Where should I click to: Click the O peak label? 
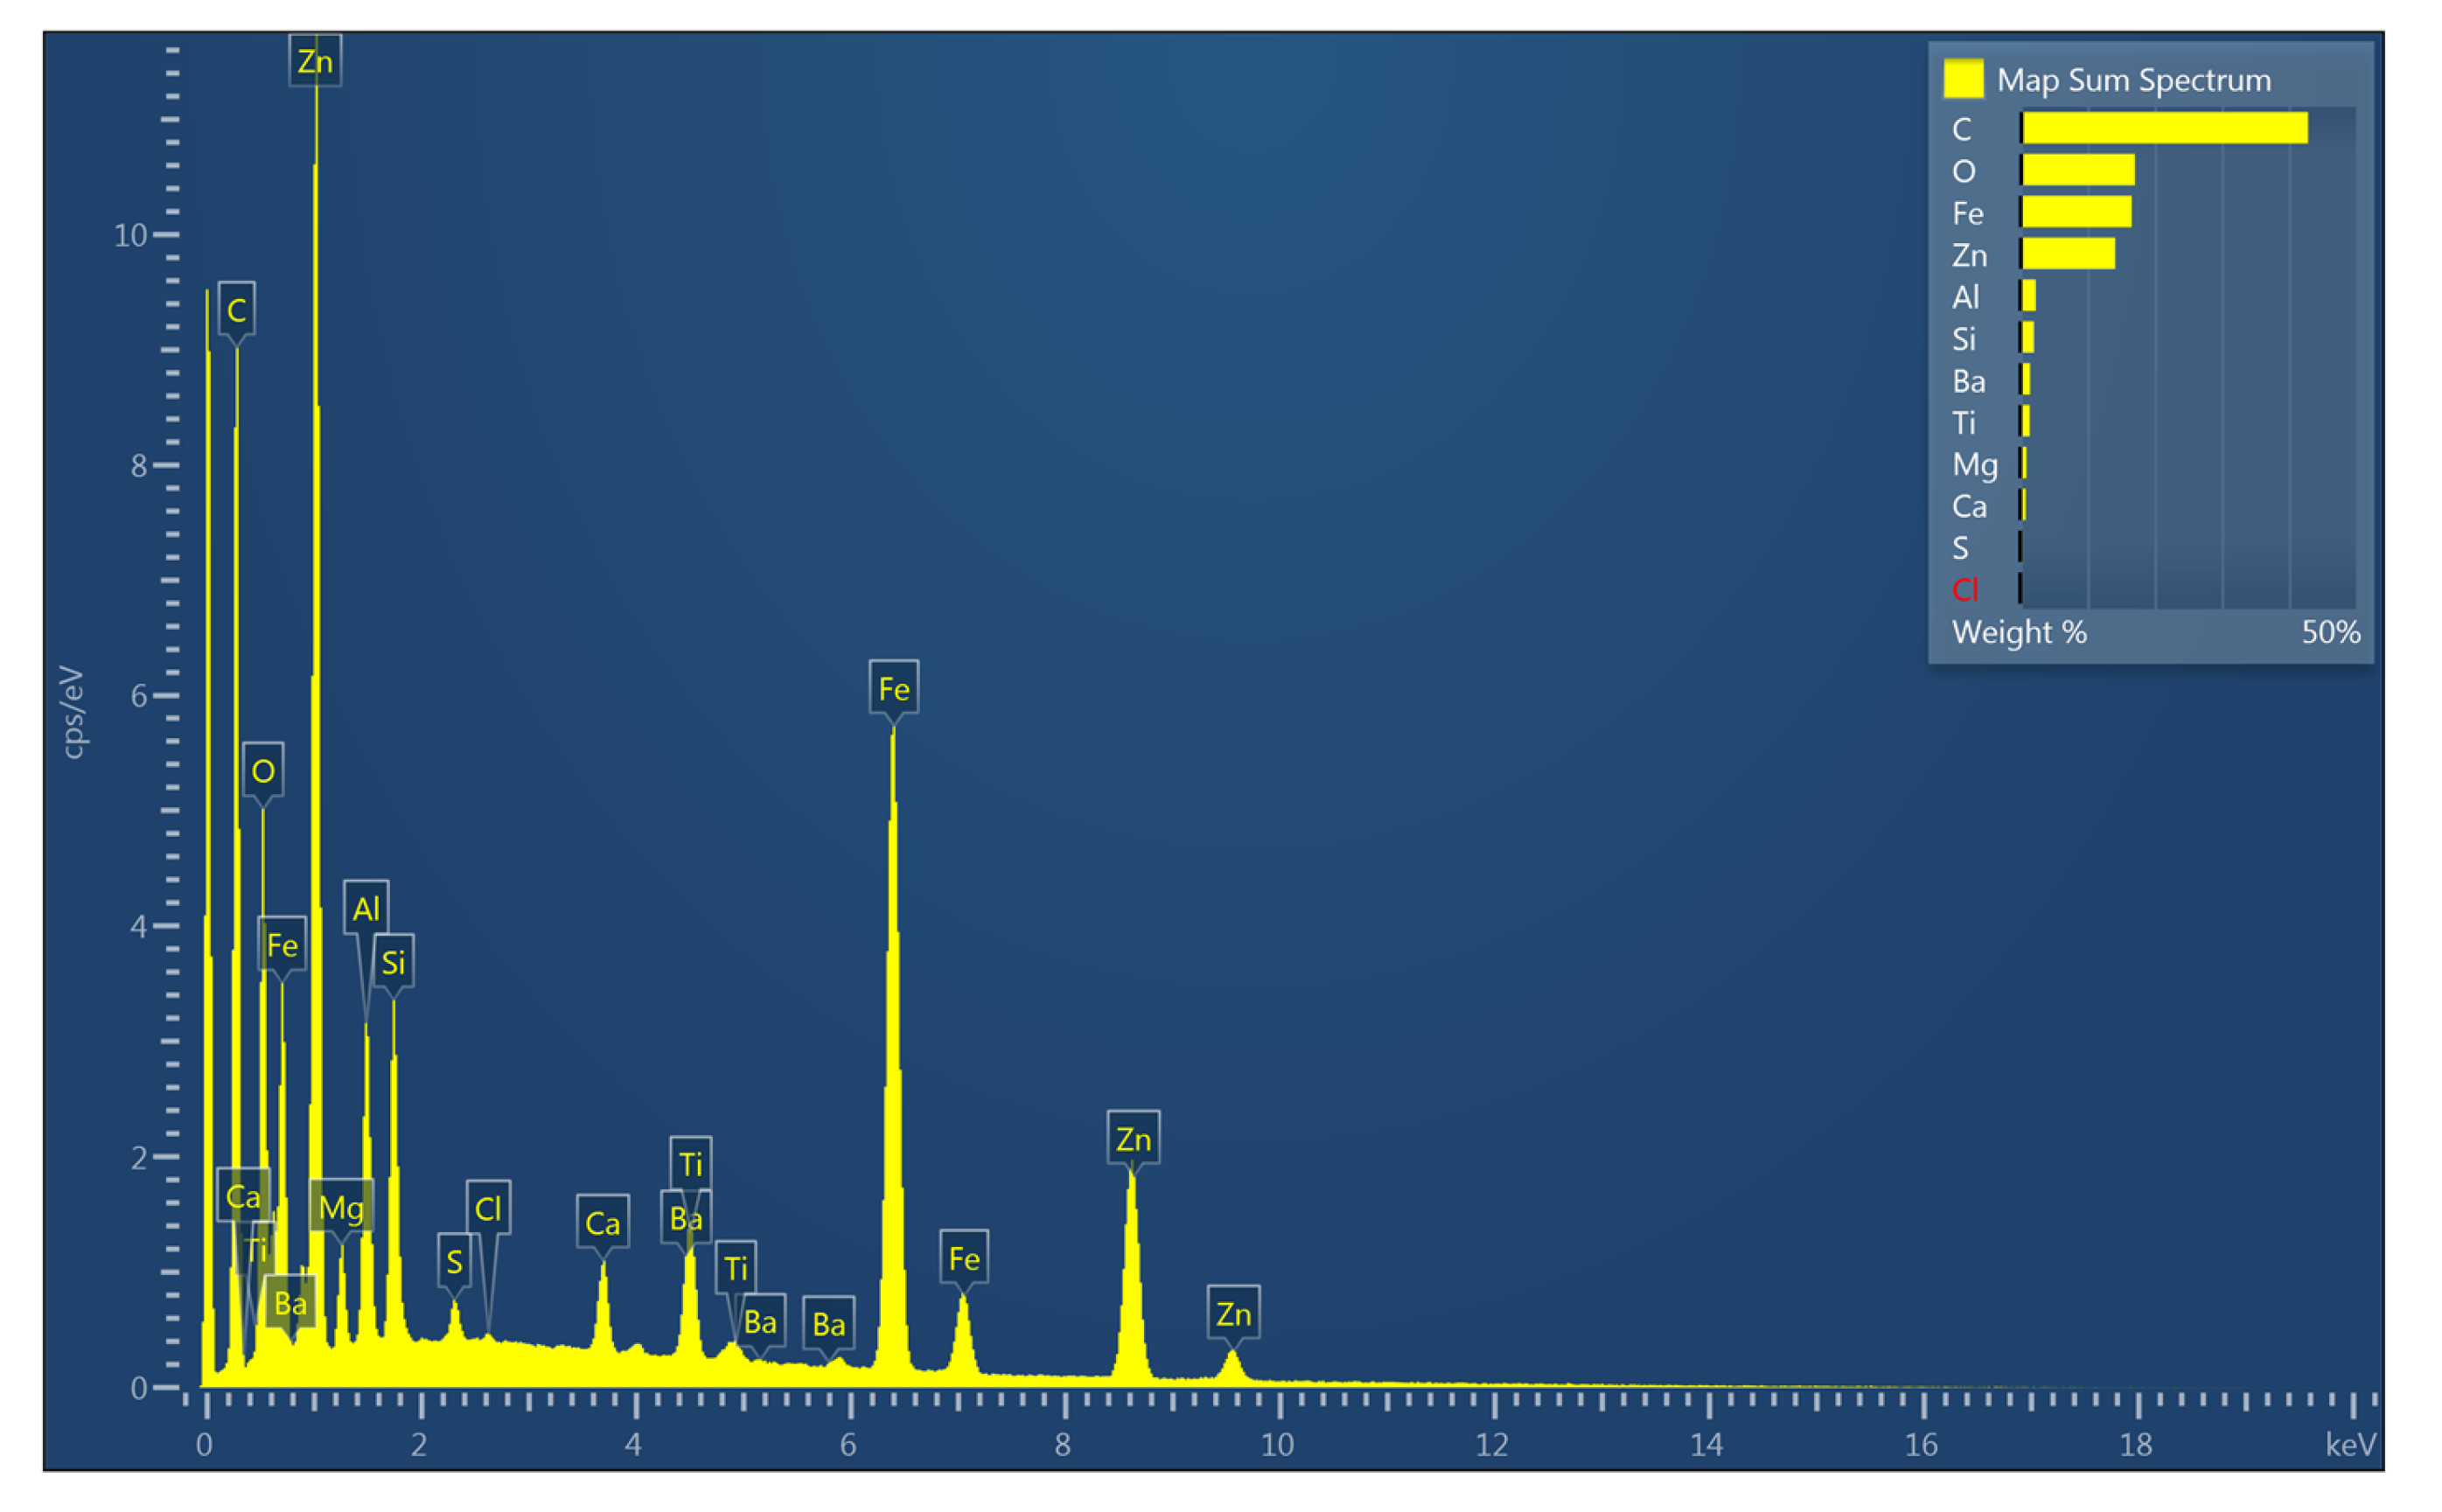(x=263, y=771)
